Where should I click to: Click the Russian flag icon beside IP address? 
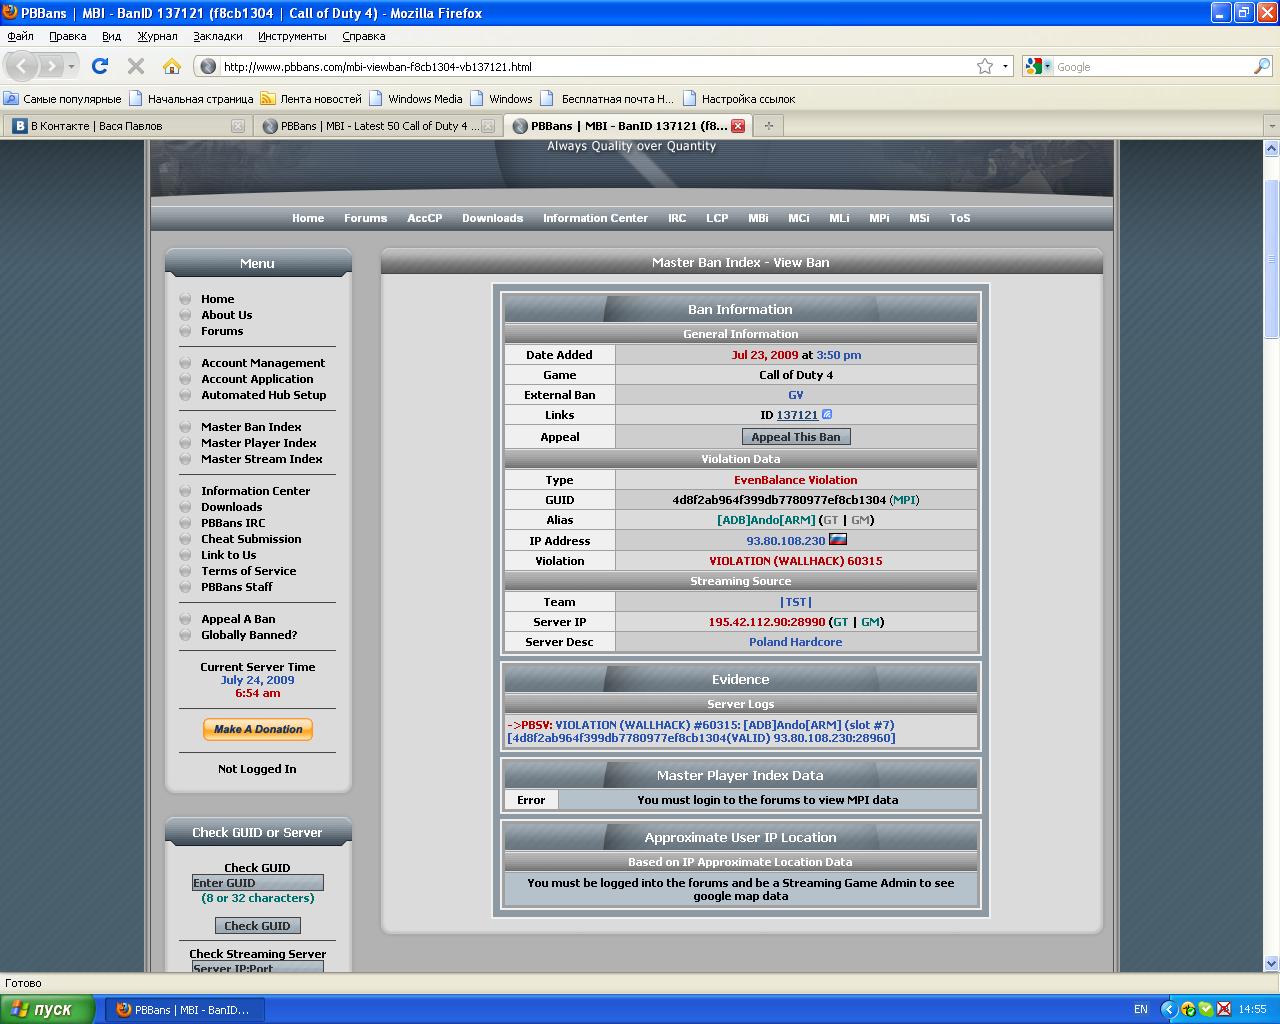(838, 539)
